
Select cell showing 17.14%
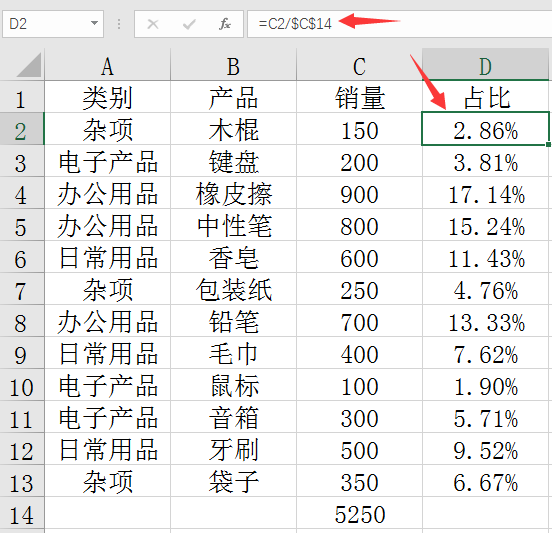[x=485, y=193]
